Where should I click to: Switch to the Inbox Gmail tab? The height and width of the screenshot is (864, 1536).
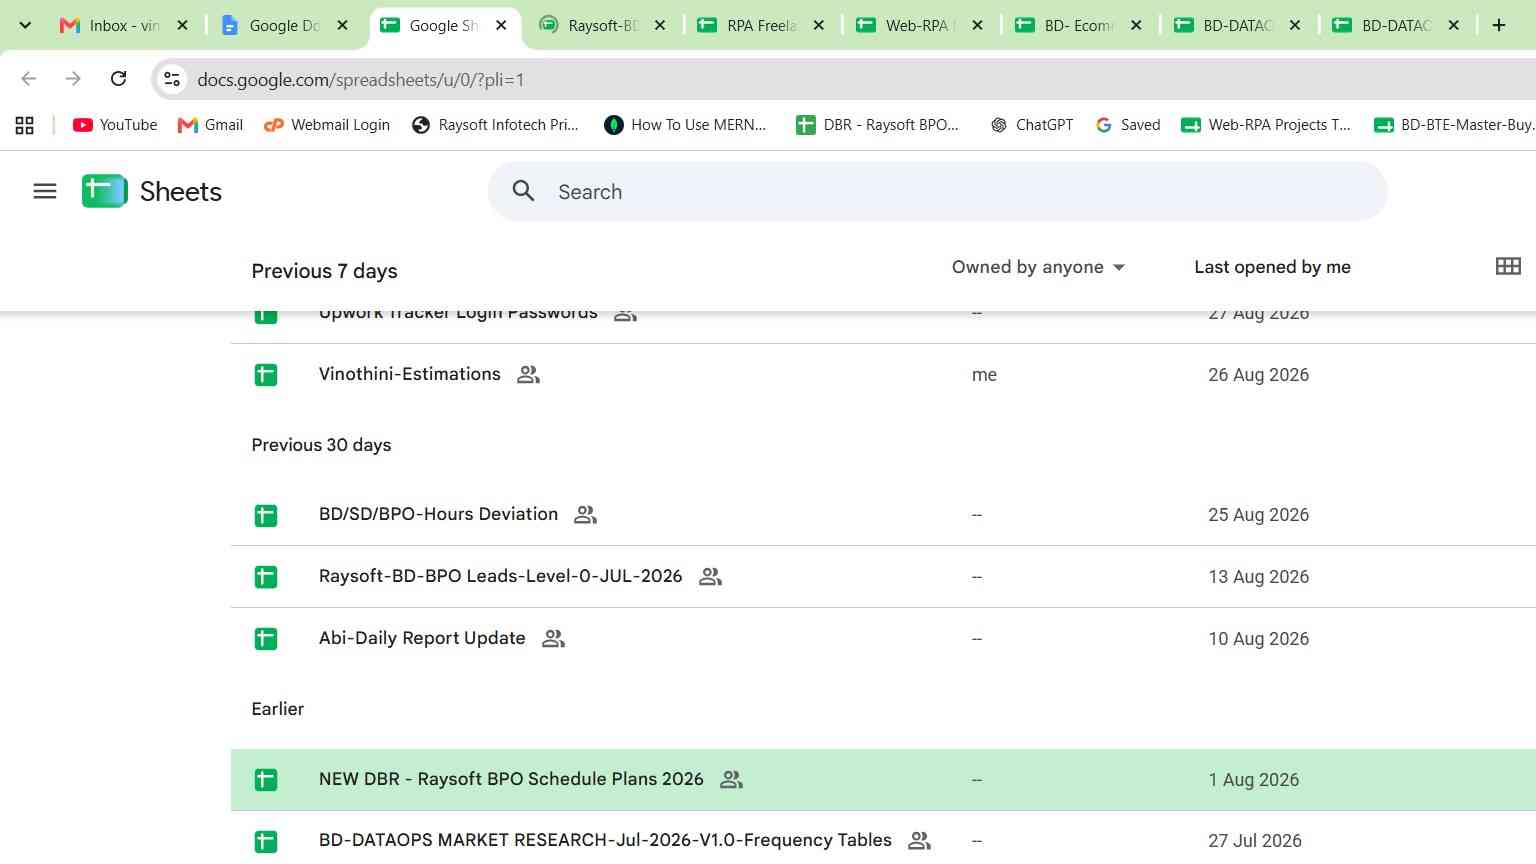(x=110, y=25)
